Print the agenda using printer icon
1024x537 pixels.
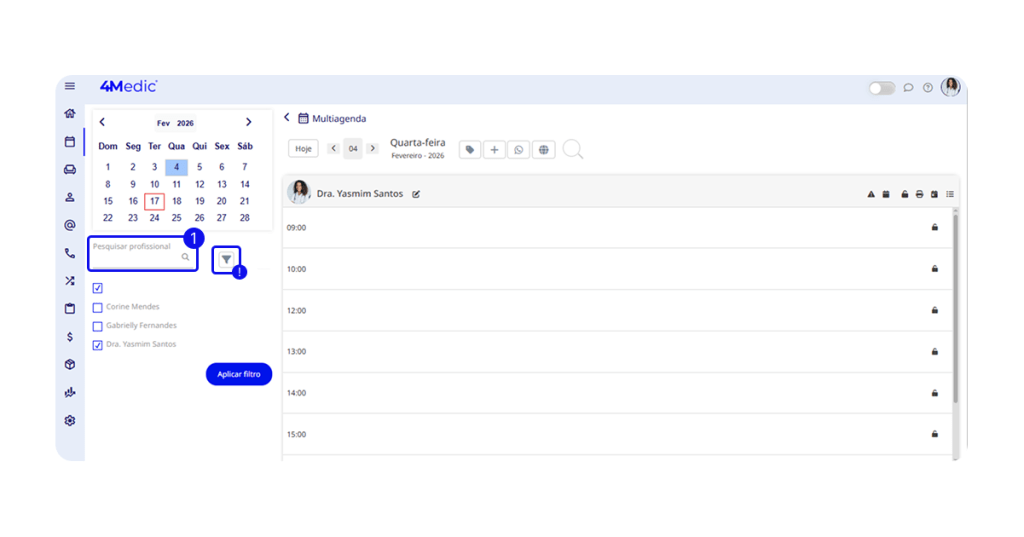pos(919,194)
